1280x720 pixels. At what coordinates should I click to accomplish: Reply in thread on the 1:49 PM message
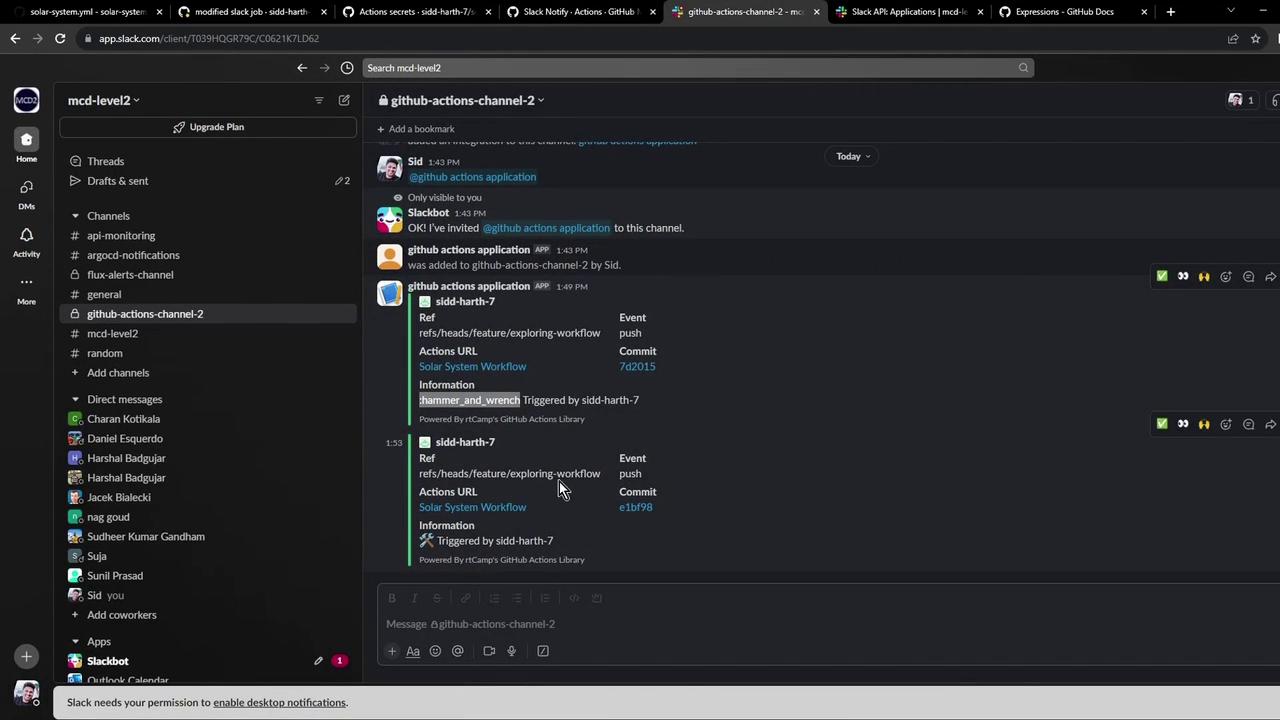pyautogui.click(x=1248, y=276)
